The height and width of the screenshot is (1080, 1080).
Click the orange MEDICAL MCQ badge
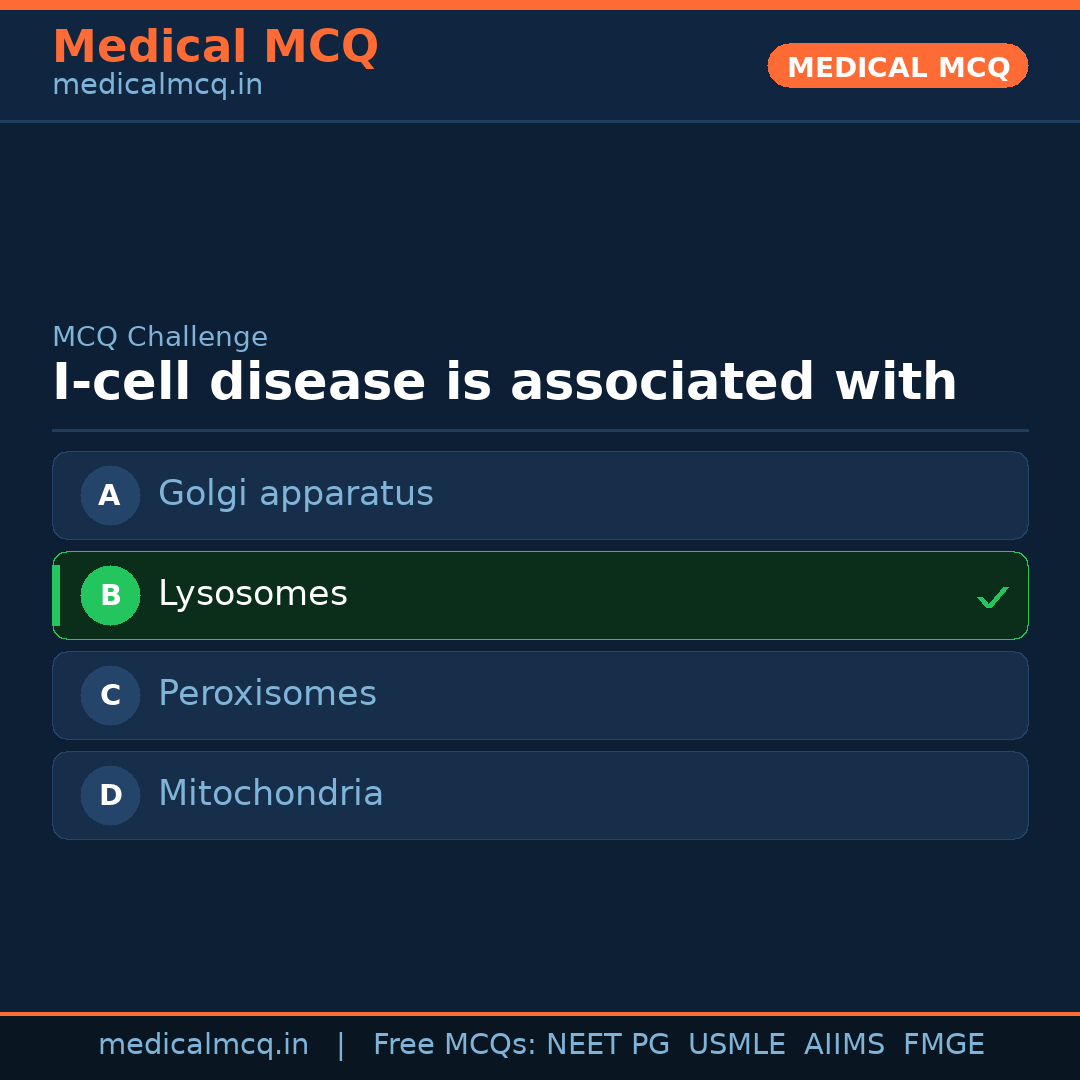pos(897,66)
